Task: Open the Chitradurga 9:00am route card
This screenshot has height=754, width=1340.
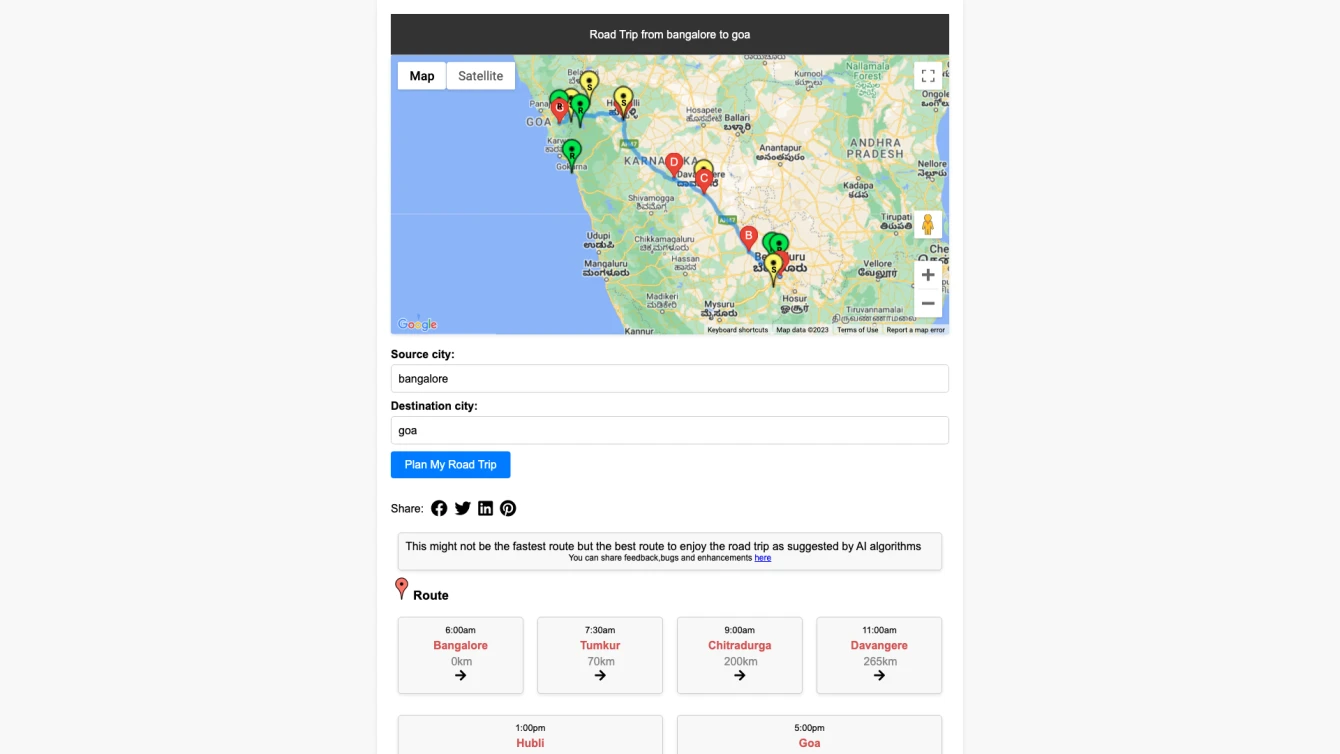Action: pos(739,655)
